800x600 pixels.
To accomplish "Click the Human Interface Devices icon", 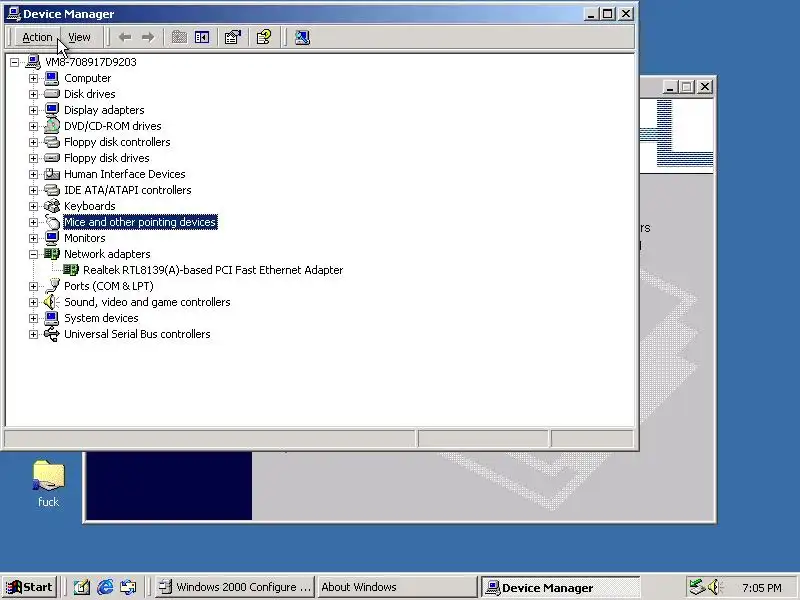I will (52, 174).
